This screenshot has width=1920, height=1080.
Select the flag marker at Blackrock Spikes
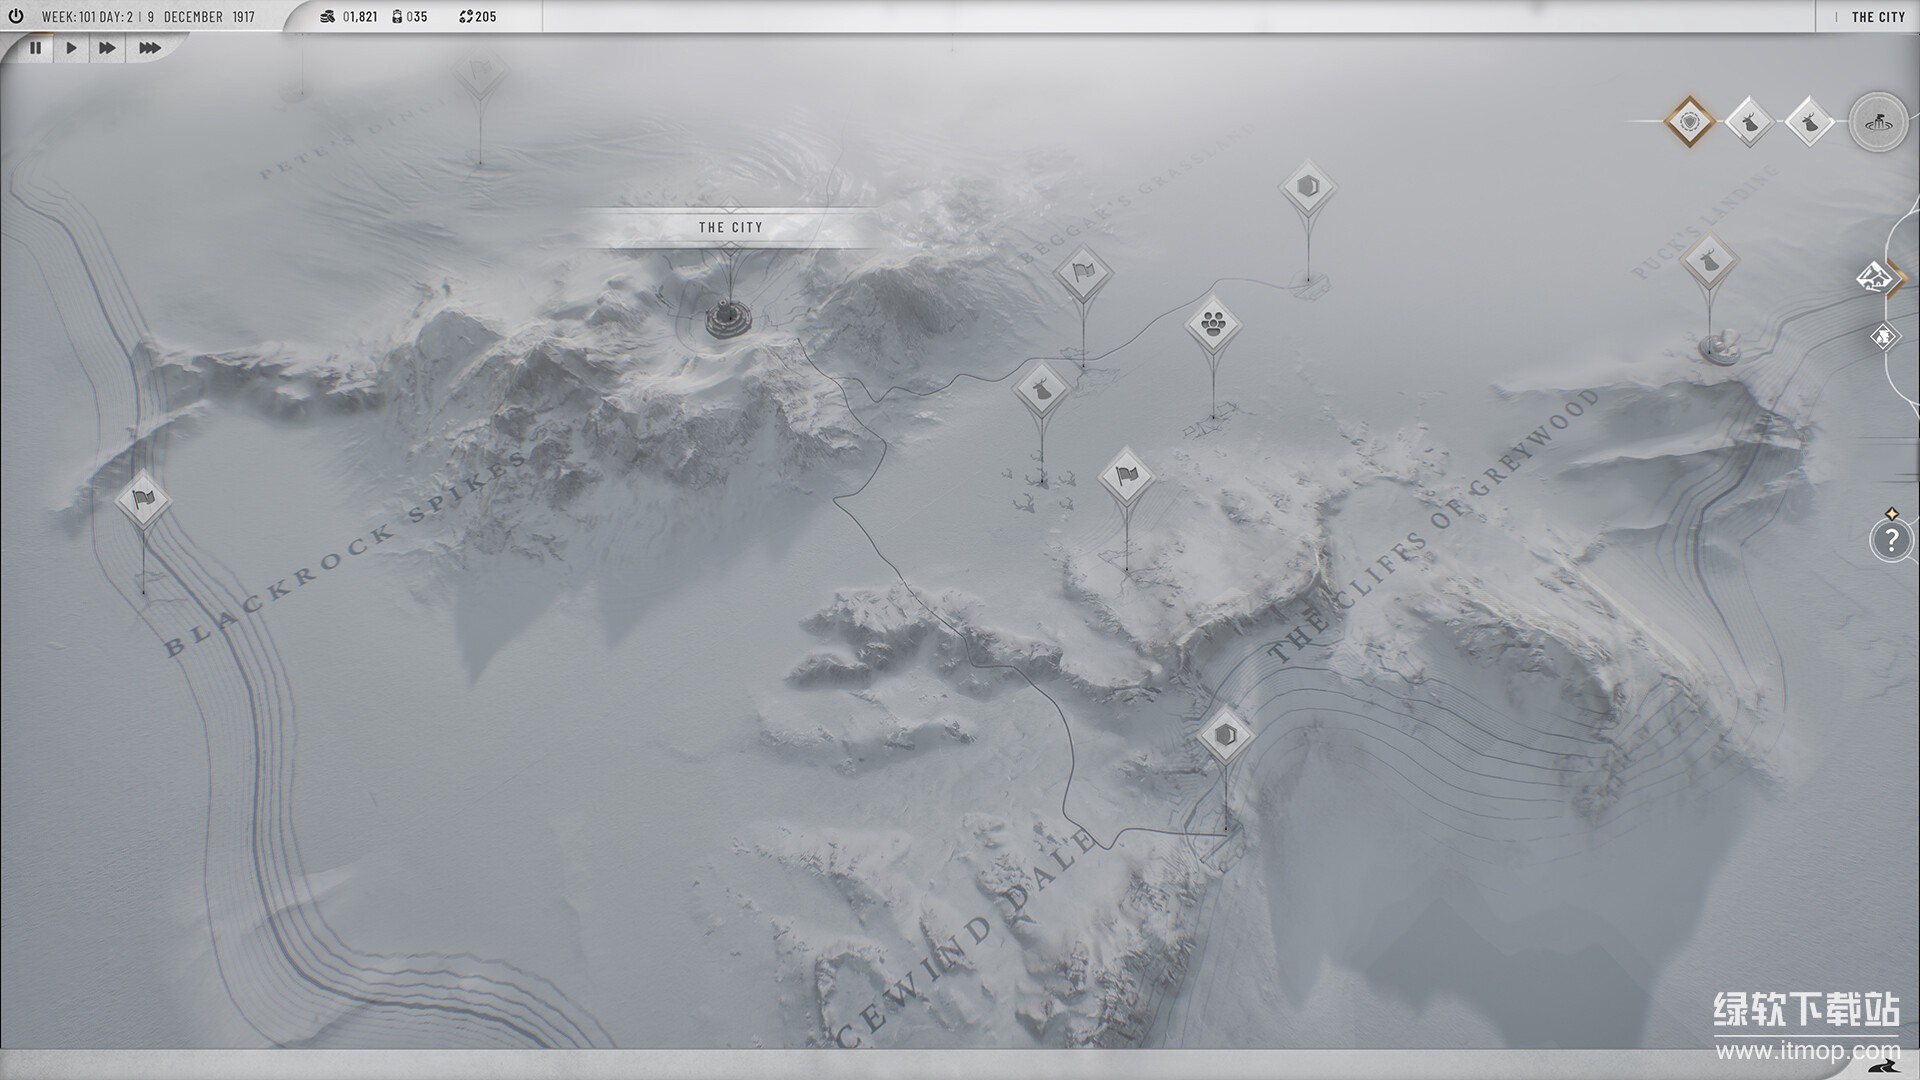(143, 498)
